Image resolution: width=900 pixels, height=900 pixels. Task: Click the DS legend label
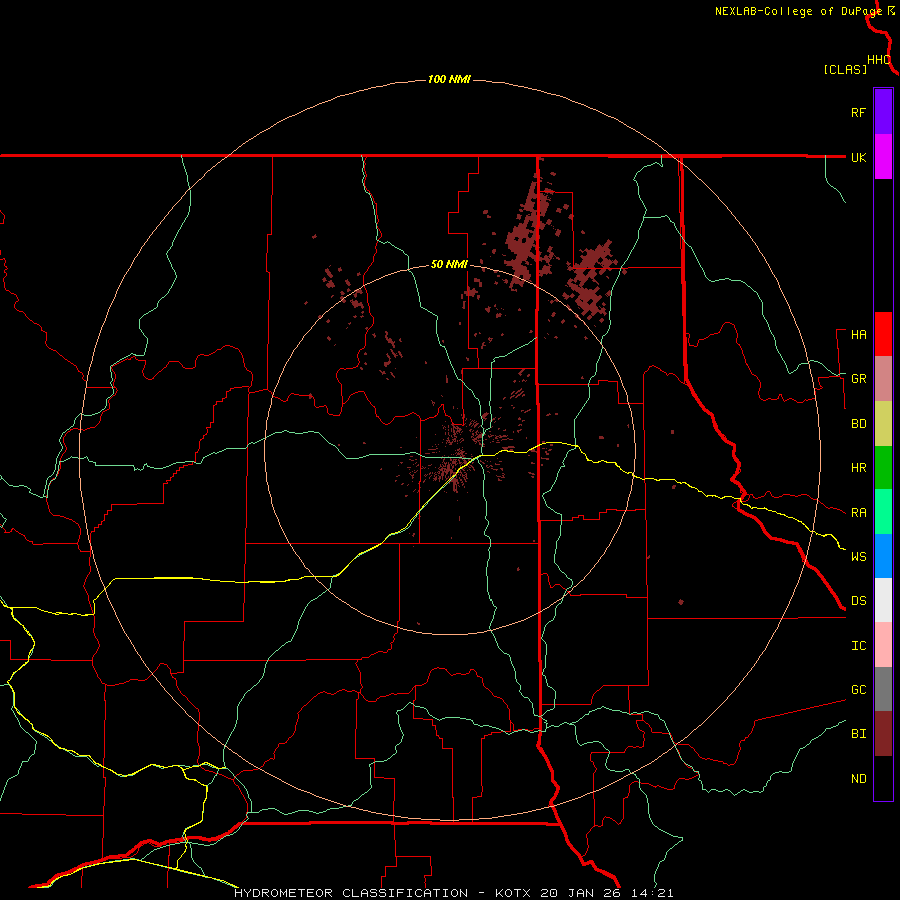click(x=859, y=601)
